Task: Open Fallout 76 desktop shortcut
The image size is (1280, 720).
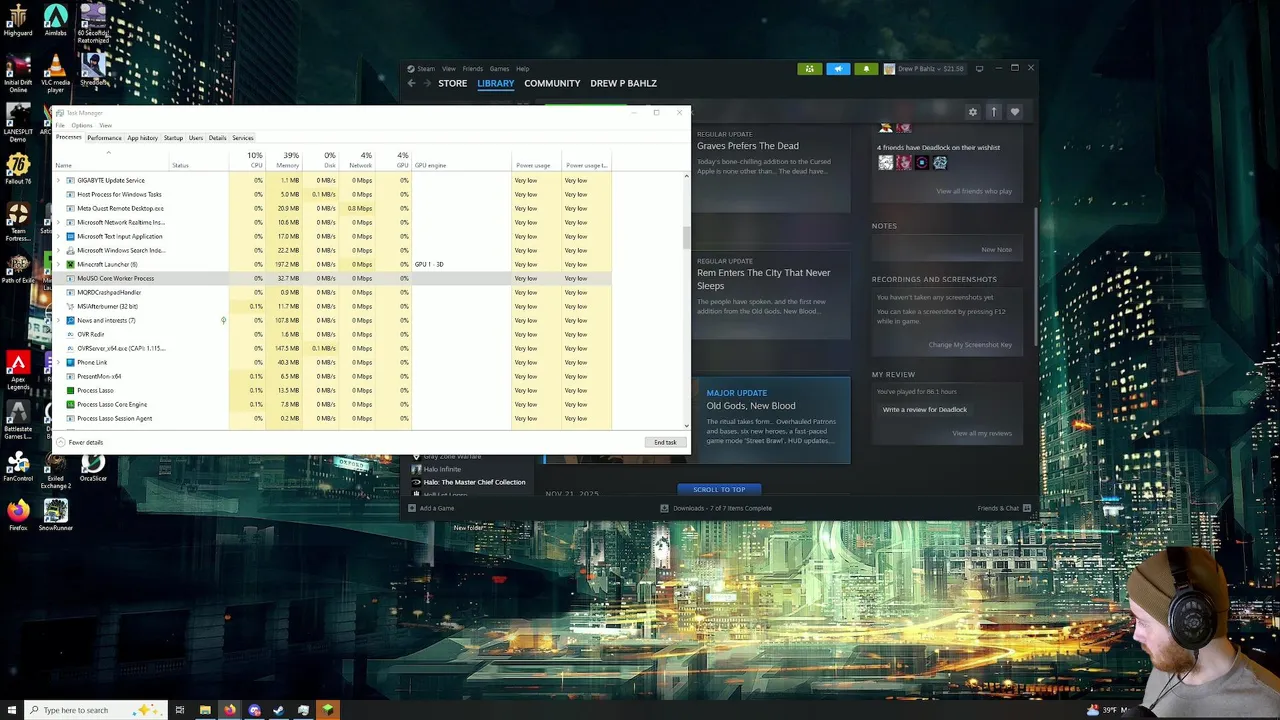Action: 18,167
